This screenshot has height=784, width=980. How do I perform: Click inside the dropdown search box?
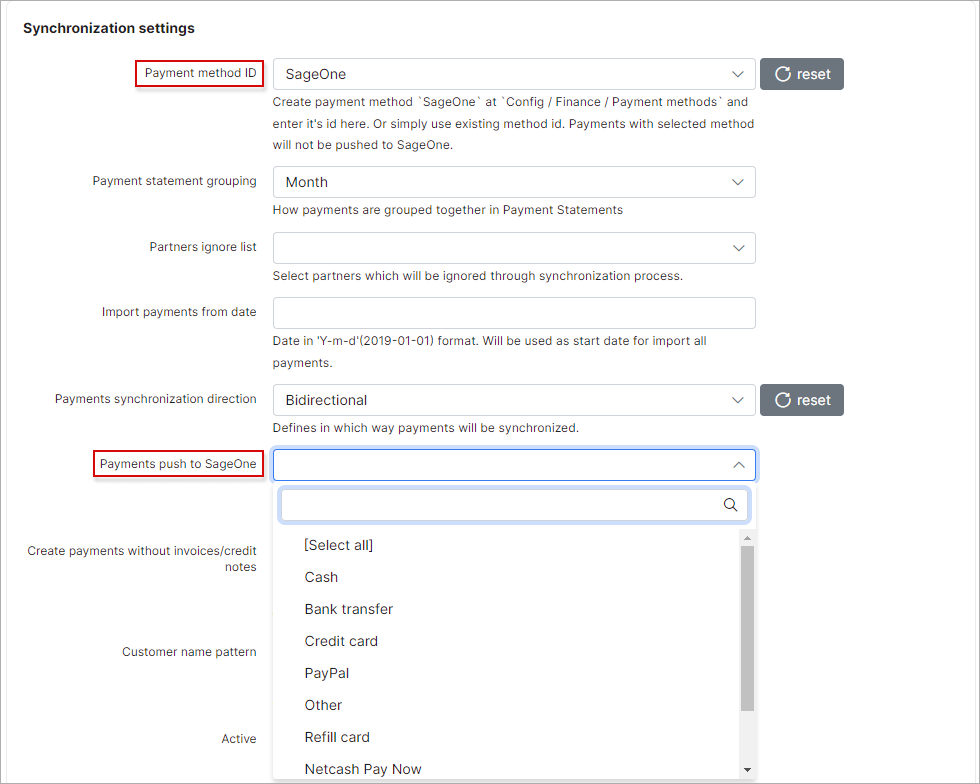[500, 505]
